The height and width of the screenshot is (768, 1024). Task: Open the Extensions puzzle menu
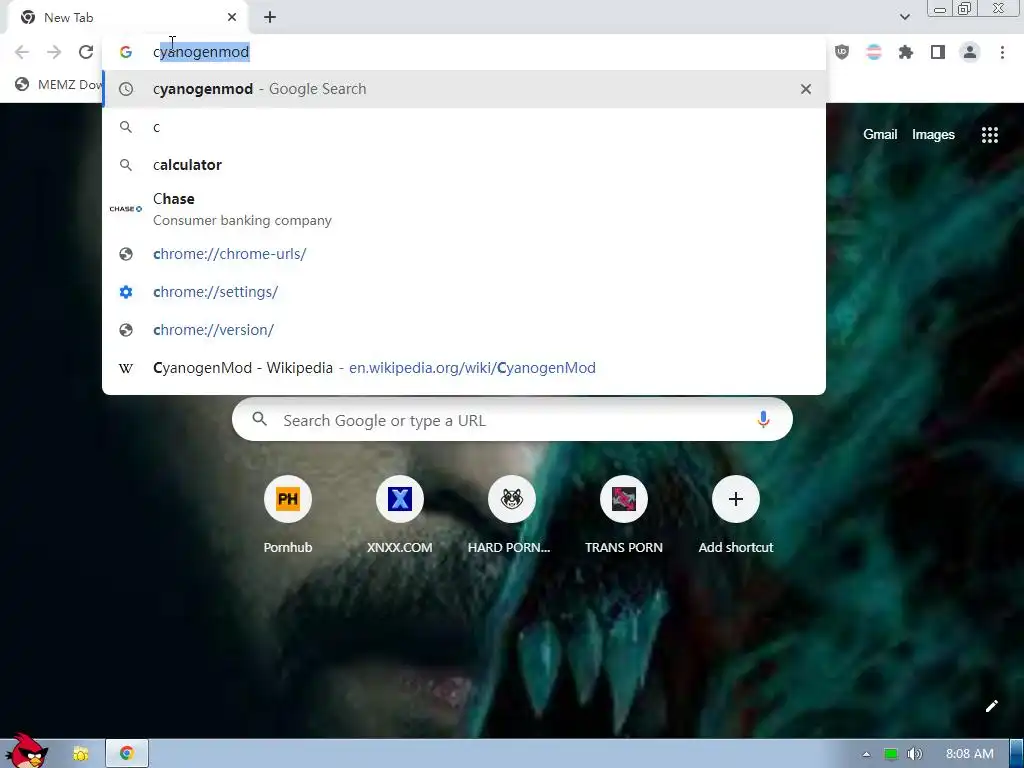906,52
